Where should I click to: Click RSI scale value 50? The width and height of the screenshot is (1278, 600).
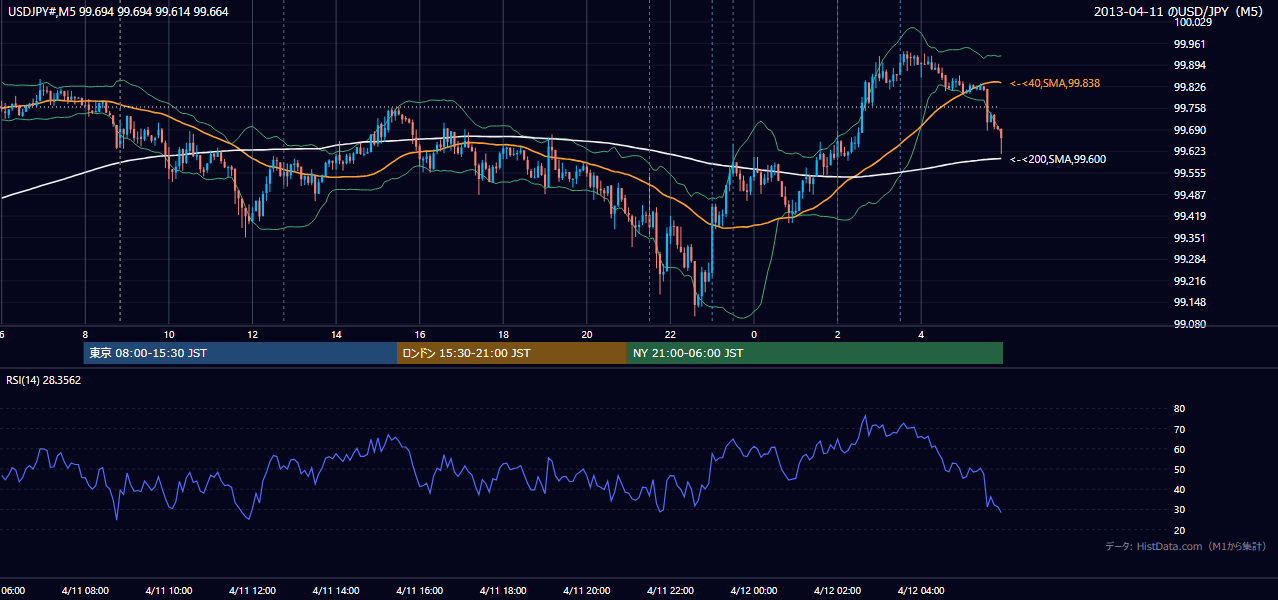[1179, 469]
